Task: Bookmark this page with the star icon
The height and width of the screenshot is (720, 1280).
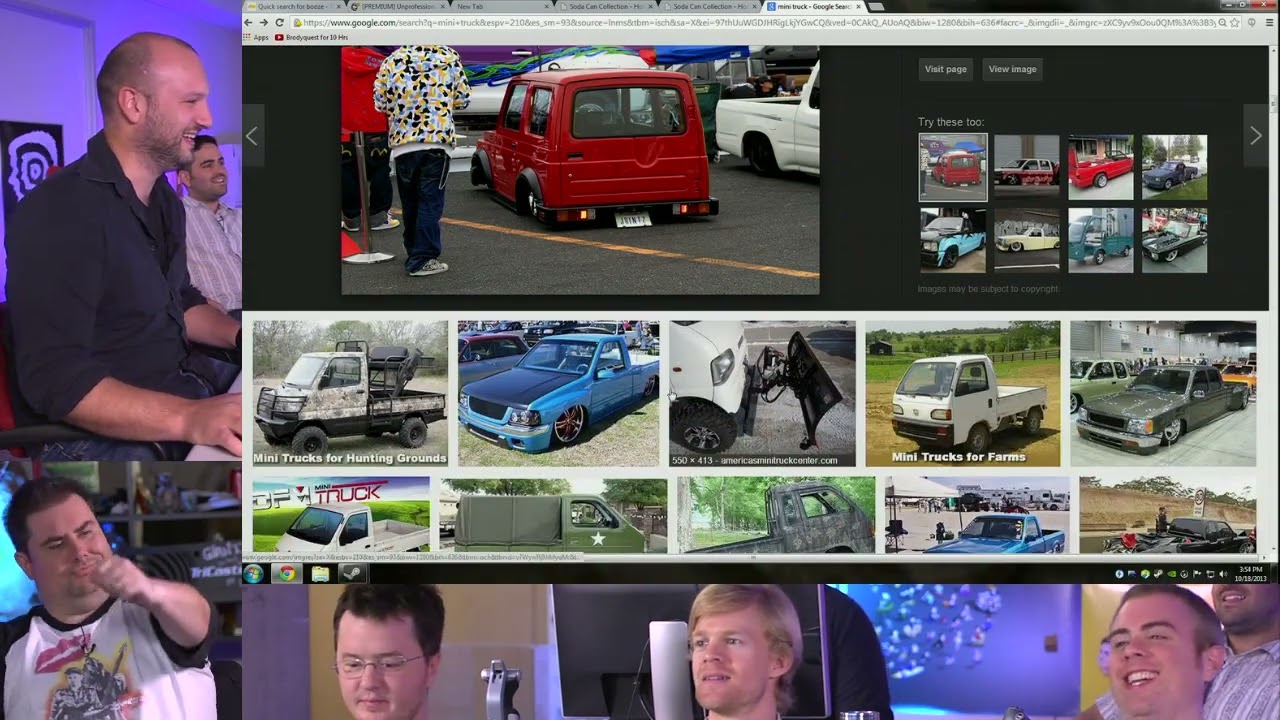Action: click(1235, 22)
